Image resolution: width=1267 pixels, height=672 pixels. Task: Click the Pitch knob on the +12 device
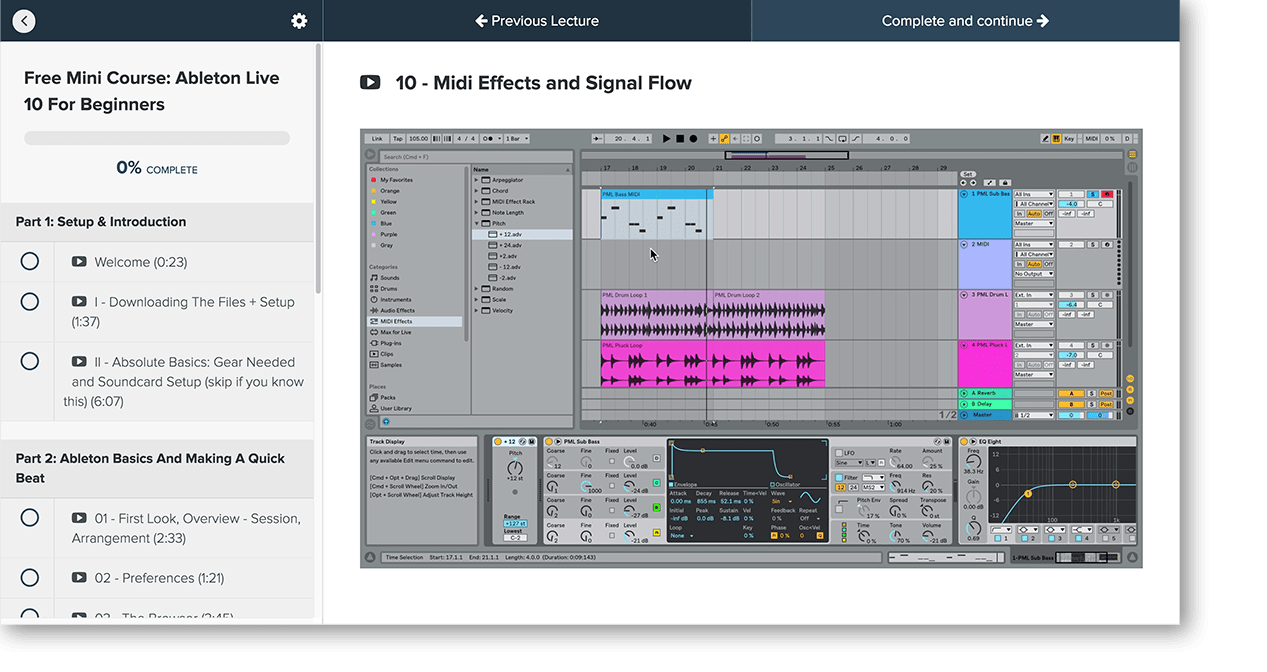point(515,468)
